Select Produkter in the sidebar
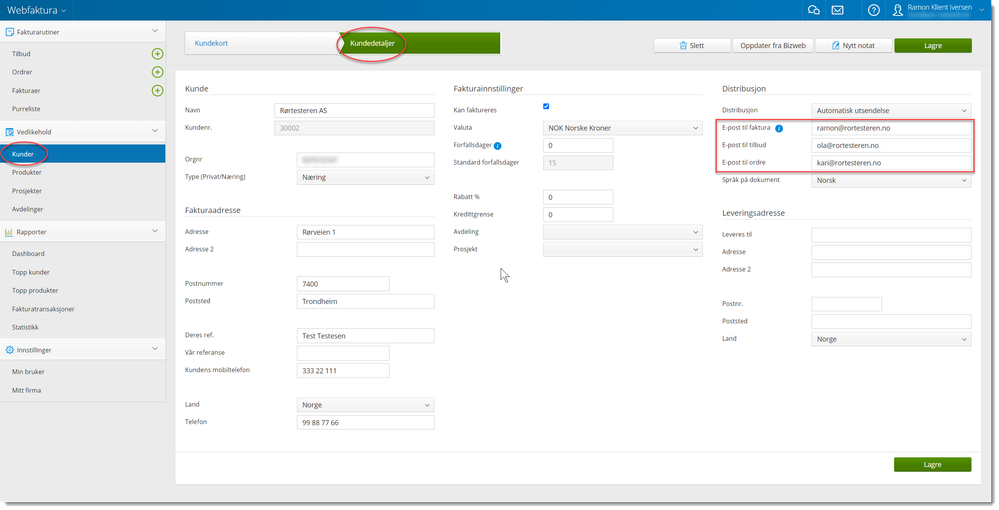Image resolution: width=999 pixels, height=510 pixels. click(27, 172)
